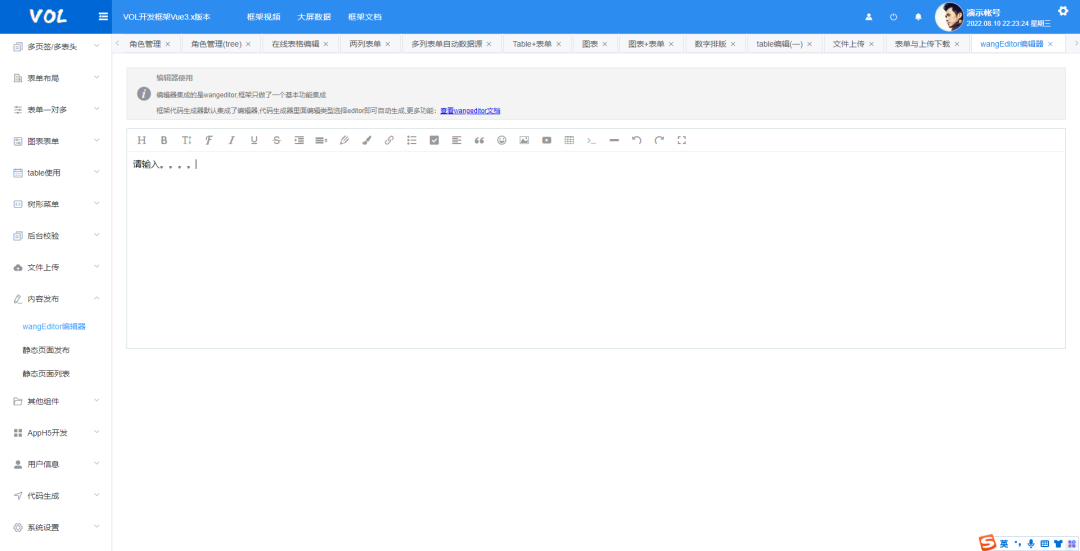Close the Table+表单 tab
This screenshot has height=551, width=1080.
tap(559, 44)
